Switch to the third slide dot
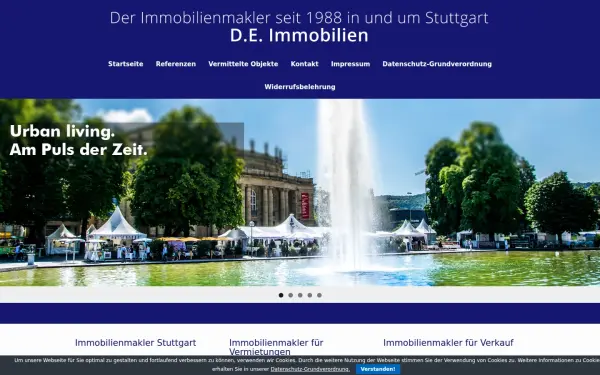The image size is (600, 375). point(300,295)
